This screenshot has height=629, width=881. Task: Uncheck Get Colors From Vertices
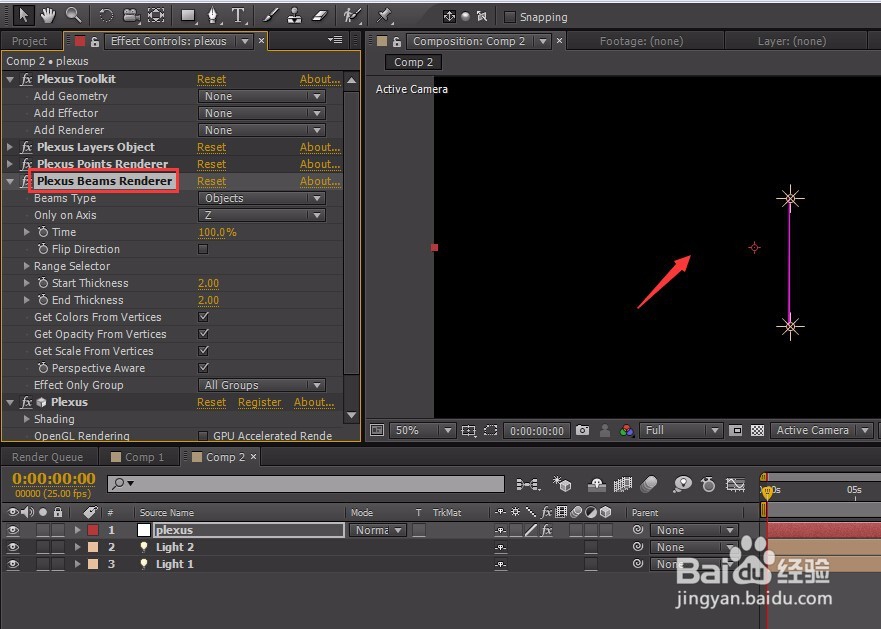coord(203,317)
